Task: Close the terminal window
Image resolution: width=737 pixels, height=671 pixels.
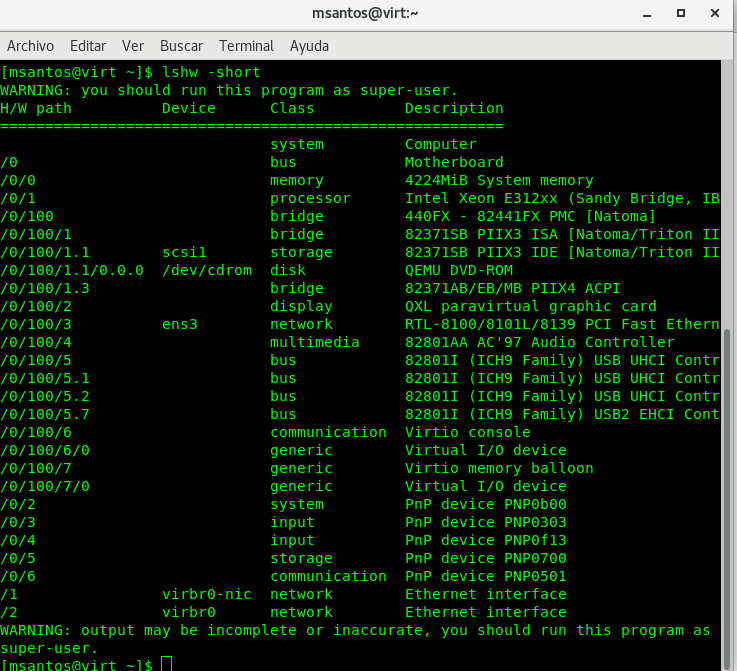Action: [x=713, y=14]
